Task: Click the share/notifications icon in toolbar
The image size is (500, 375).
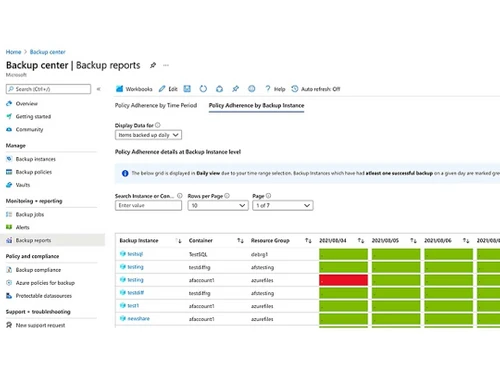Action: click(x=219, y=89)
